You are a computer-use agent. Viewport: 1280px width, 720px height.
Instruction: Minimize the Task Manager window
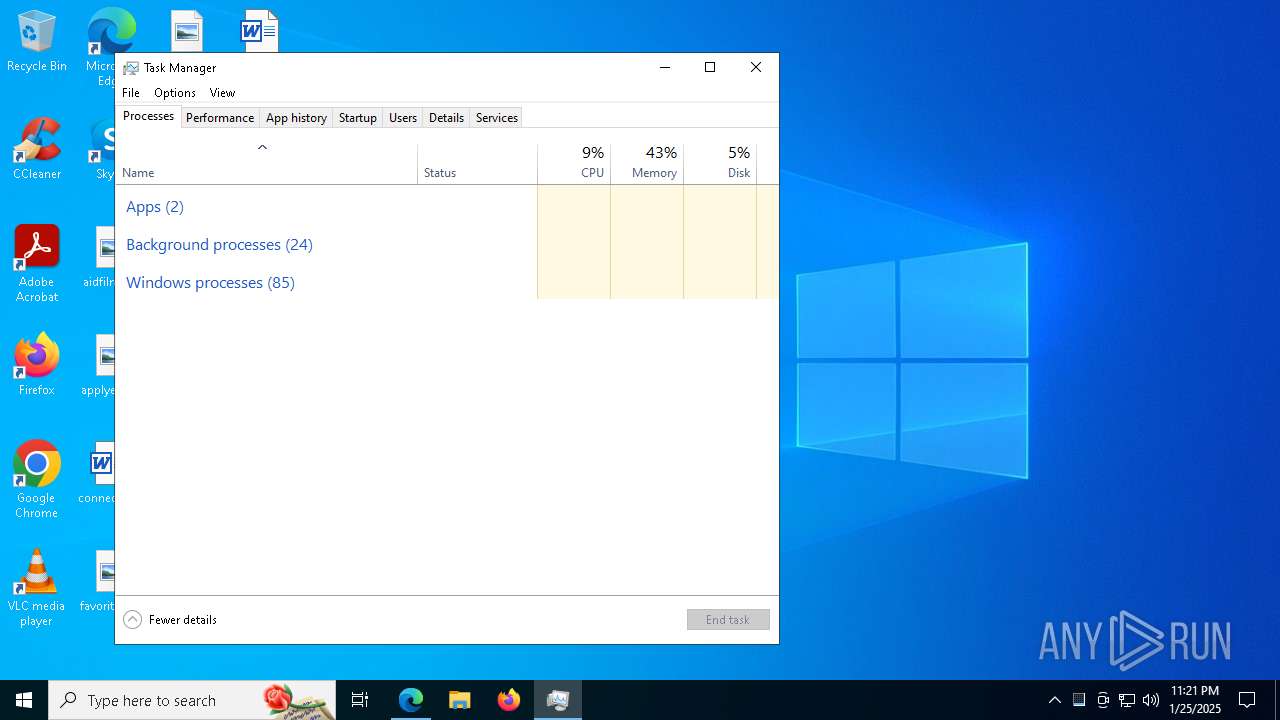664,67
